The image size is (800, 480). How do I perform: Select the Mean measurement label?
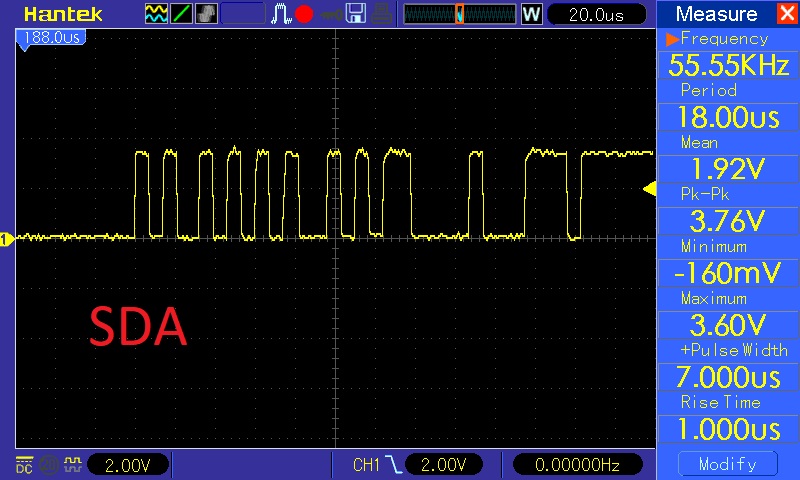[699, 142]
